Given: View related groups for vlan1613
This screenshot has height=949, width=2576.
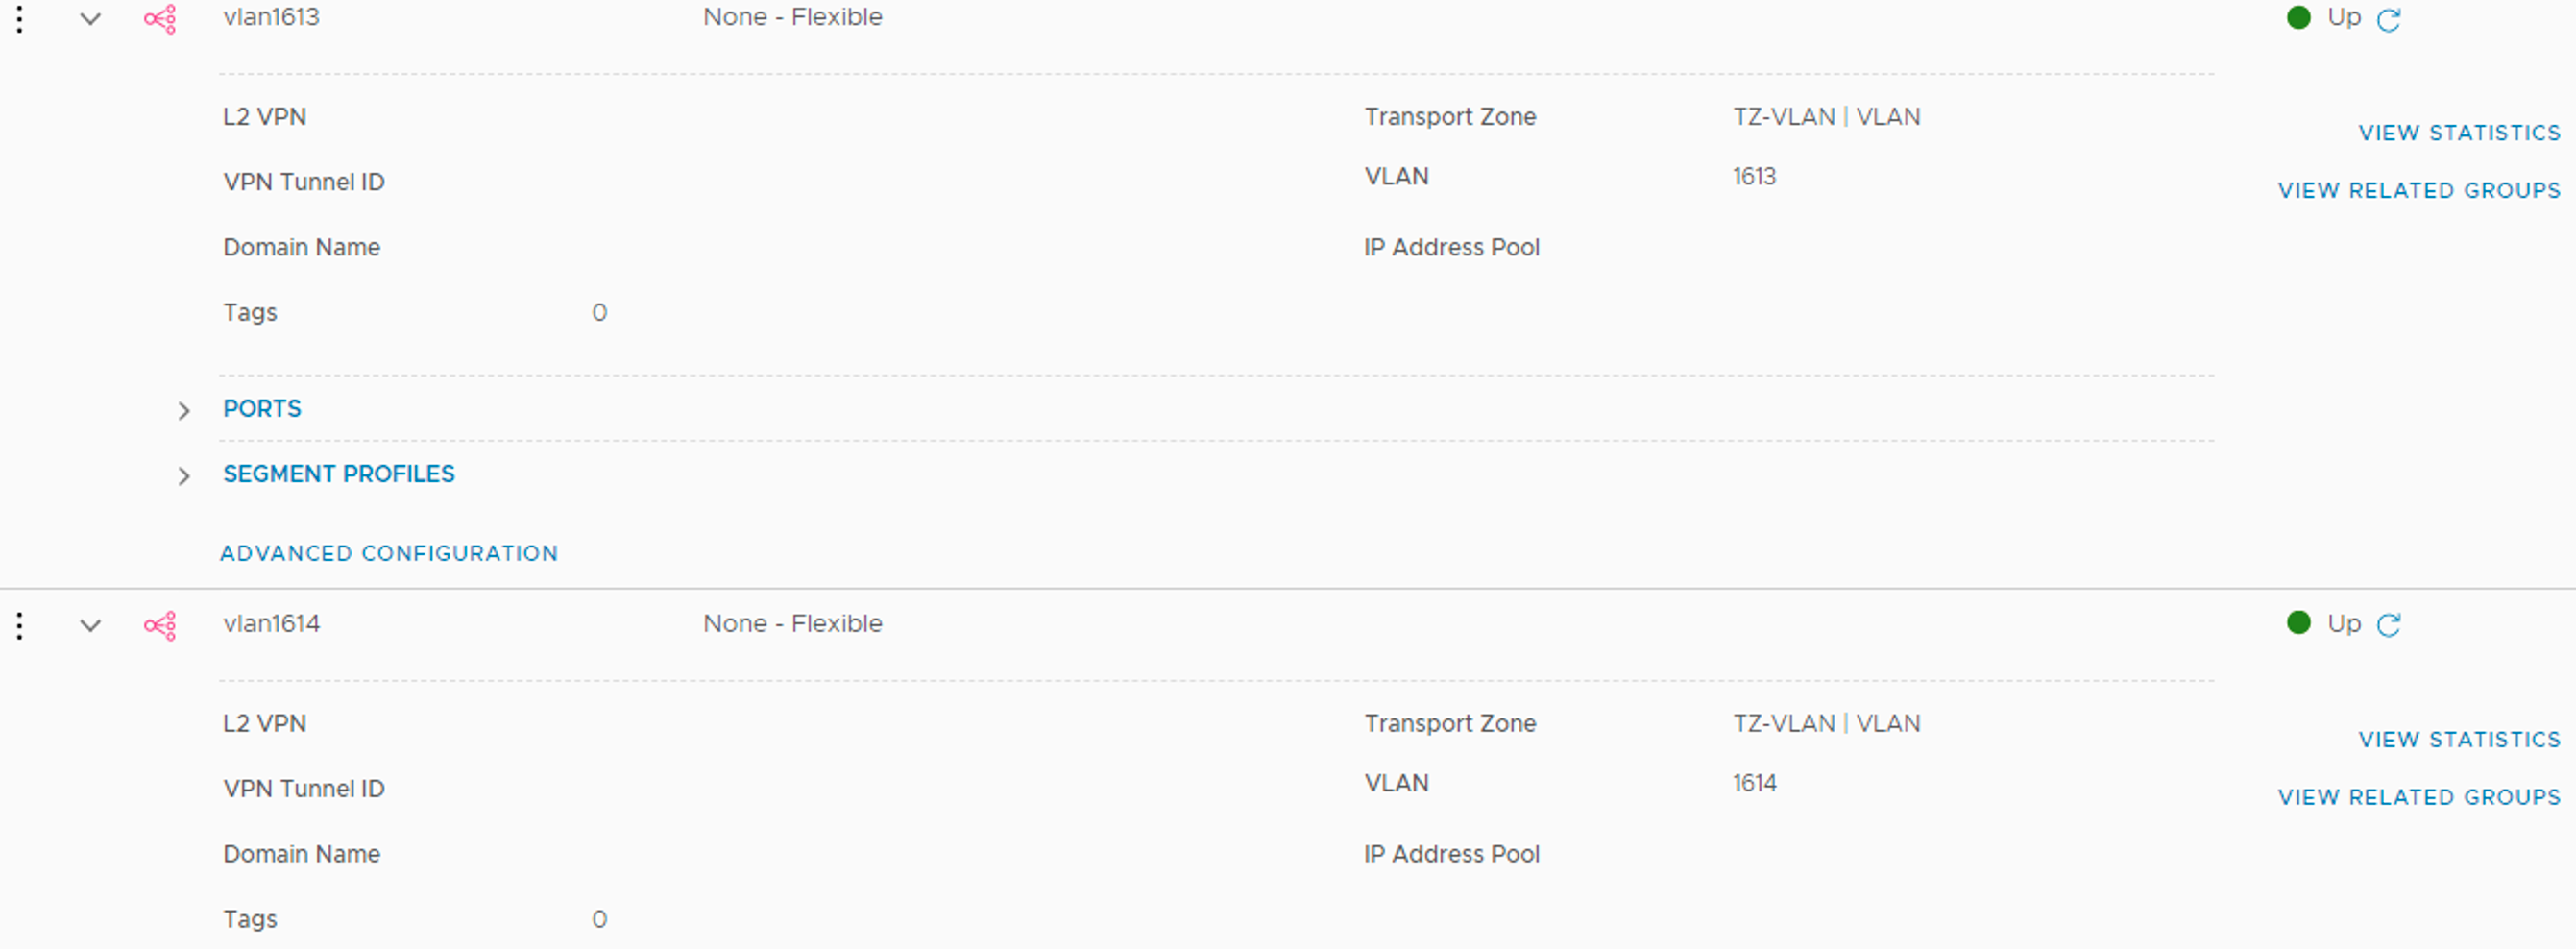Looking at the screenshot, I should click(2419, 191).
